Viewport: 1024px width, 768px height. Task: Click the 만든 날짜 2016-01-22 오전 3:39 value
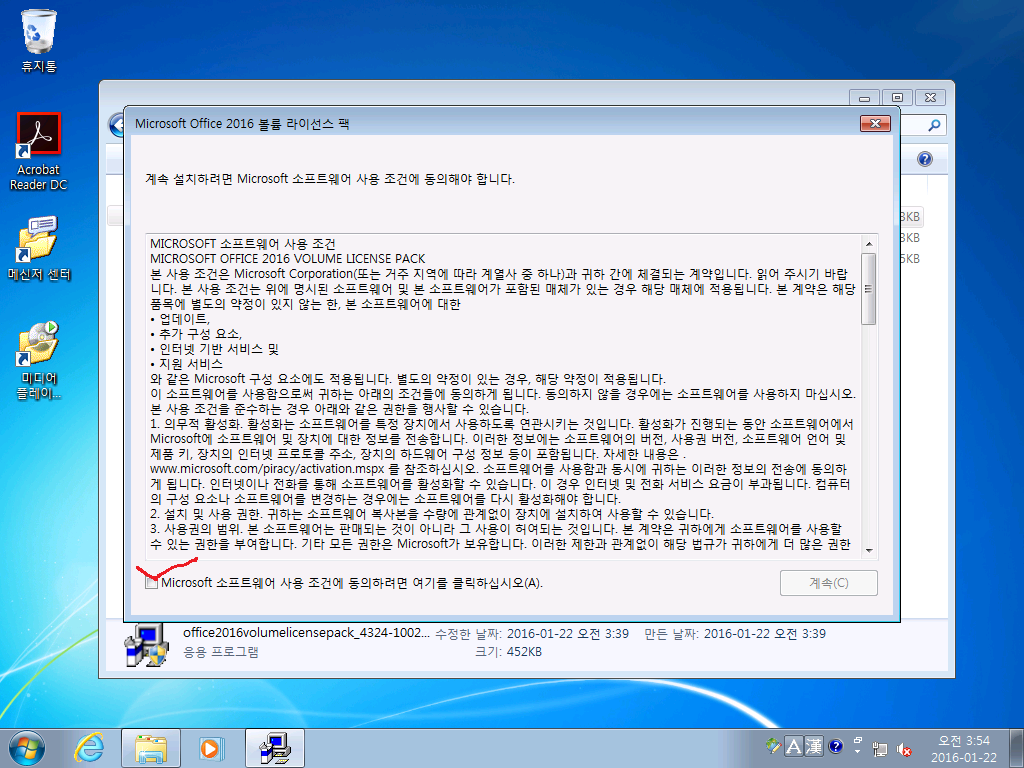coord(765,633)
